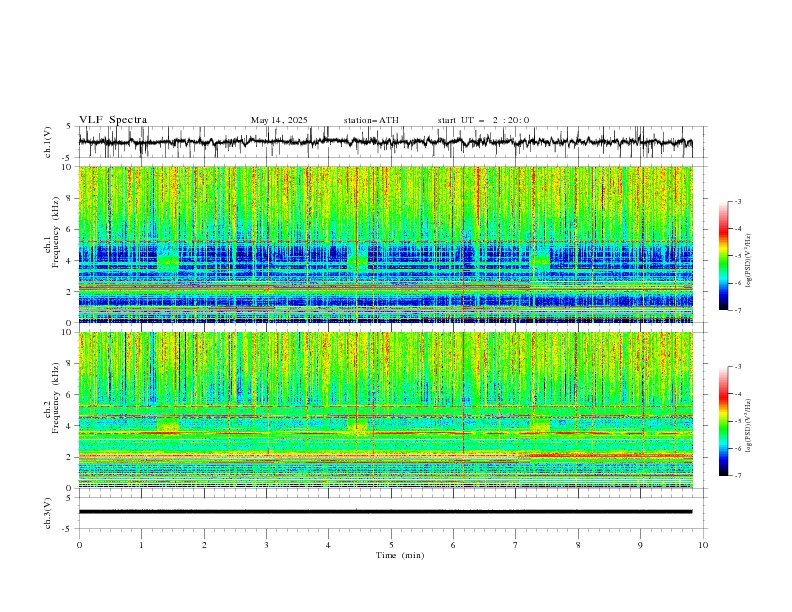The image size is (792, 612).
Task: Click the time axis tick label 8
Action: (578, 545)
